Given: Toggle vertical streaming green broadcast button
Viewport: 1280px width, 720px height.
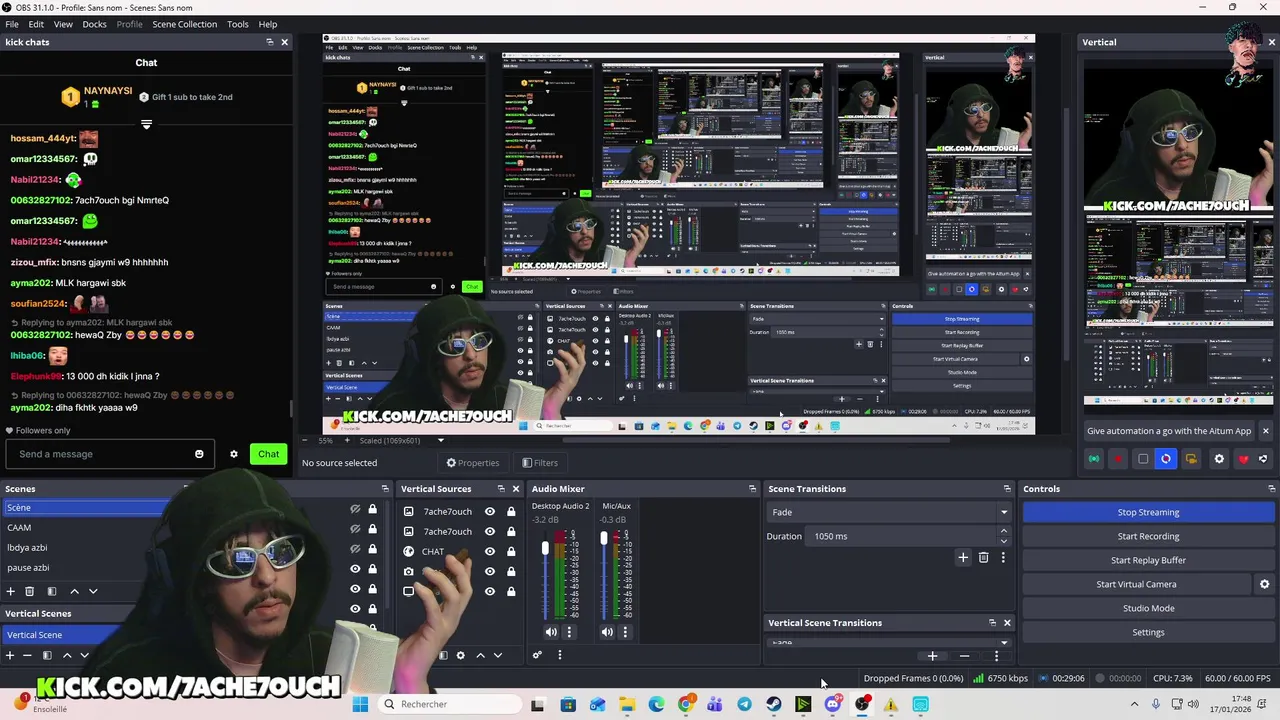Looking at the screenshot, I should (x=1094, y=459).
